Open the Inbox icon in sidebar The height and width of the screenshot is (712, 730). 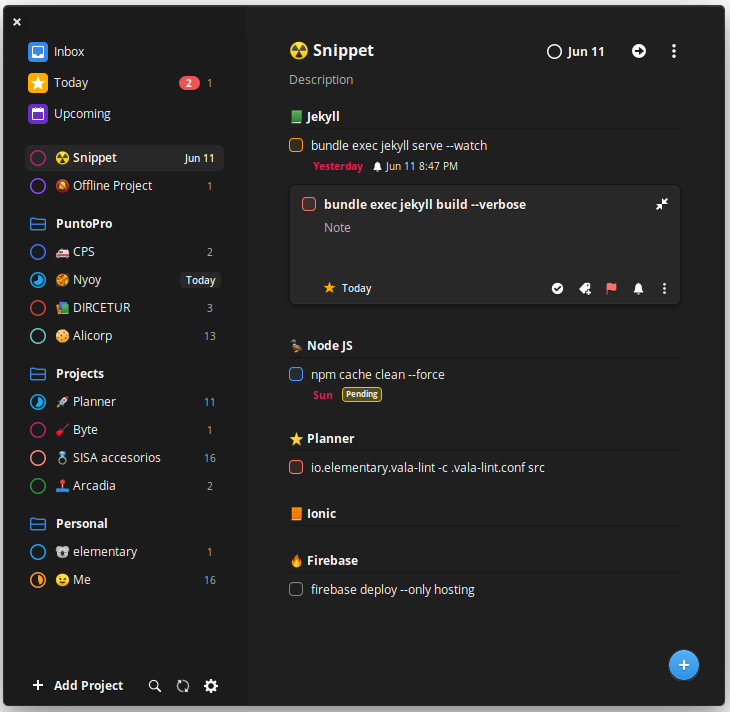pos(38,52)
